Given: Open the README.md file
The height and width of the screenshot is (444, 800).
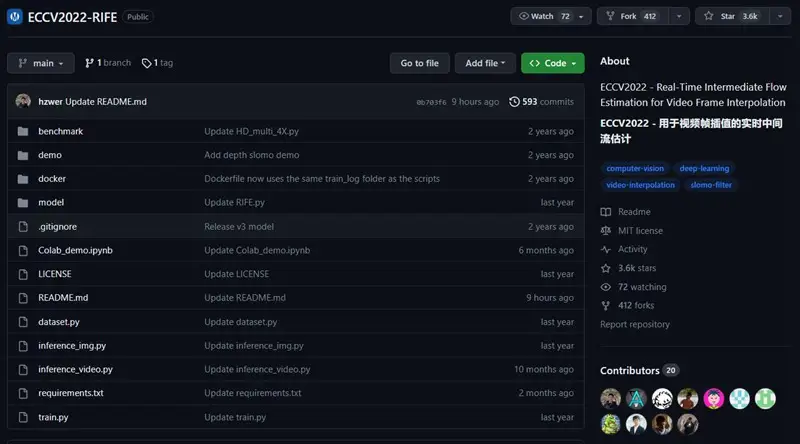Looking at the screenshot, I should tap(63, 298).
